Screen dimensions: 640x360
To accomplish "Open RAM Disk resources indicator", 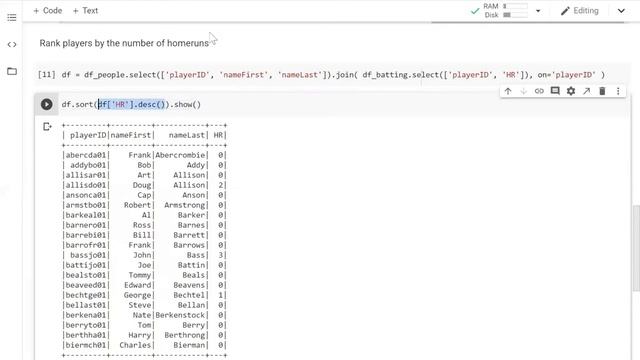I will [x=505, y=11].
